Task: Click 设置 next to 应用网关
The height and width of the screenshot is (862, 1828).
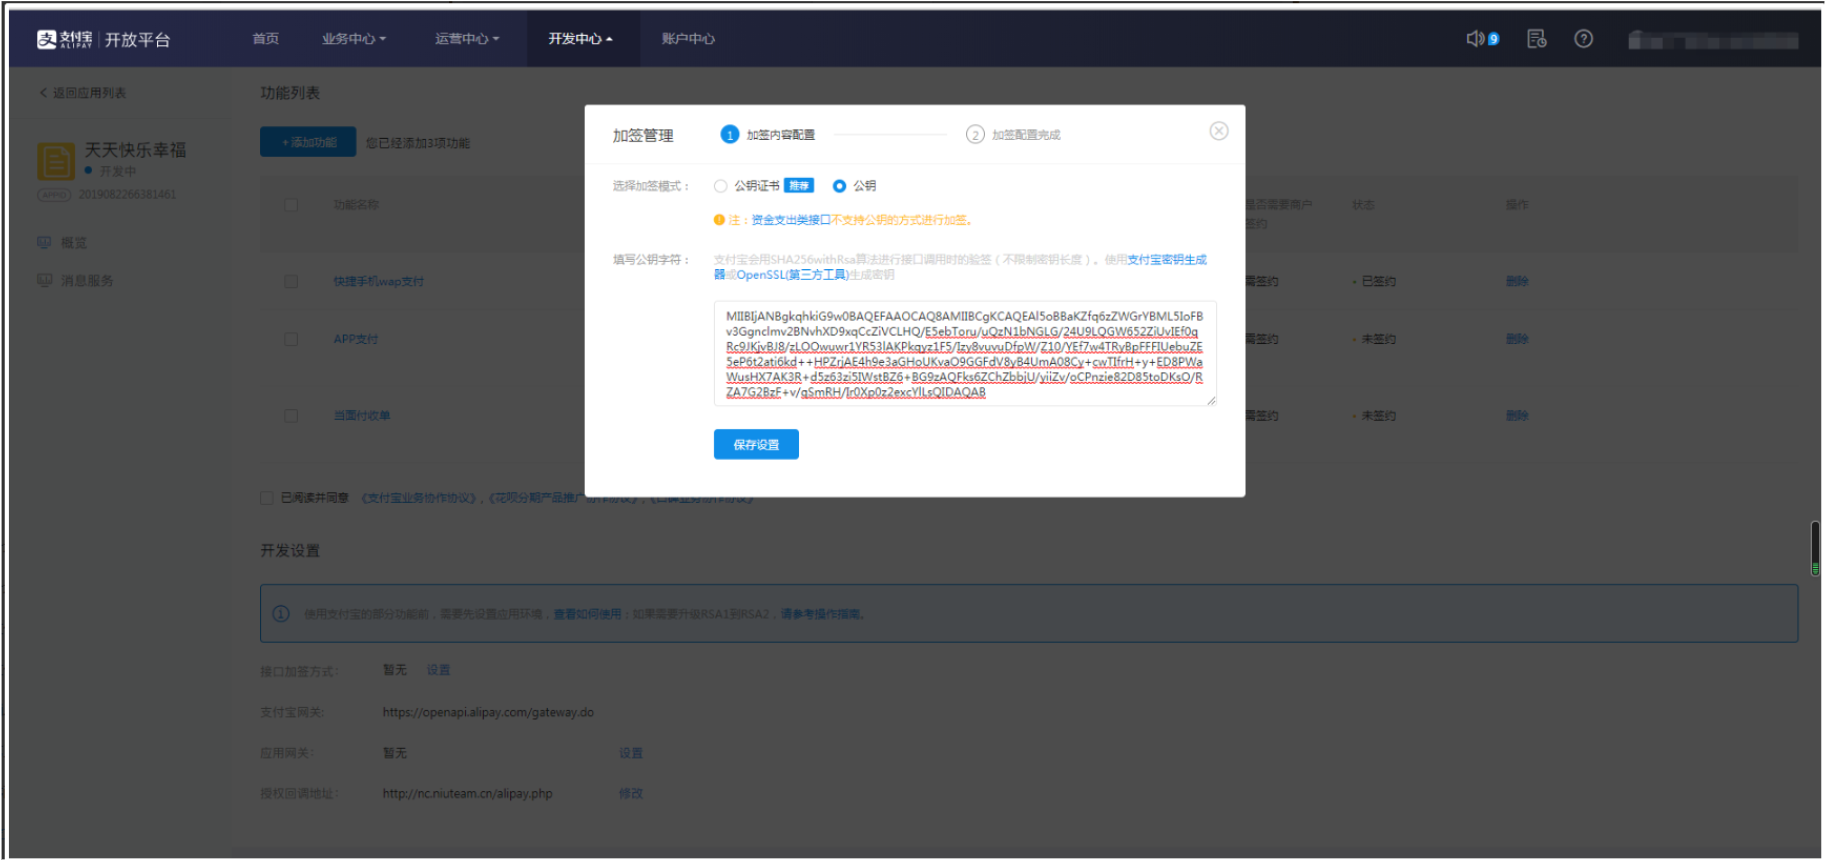Action: click(x=630, y=753)
